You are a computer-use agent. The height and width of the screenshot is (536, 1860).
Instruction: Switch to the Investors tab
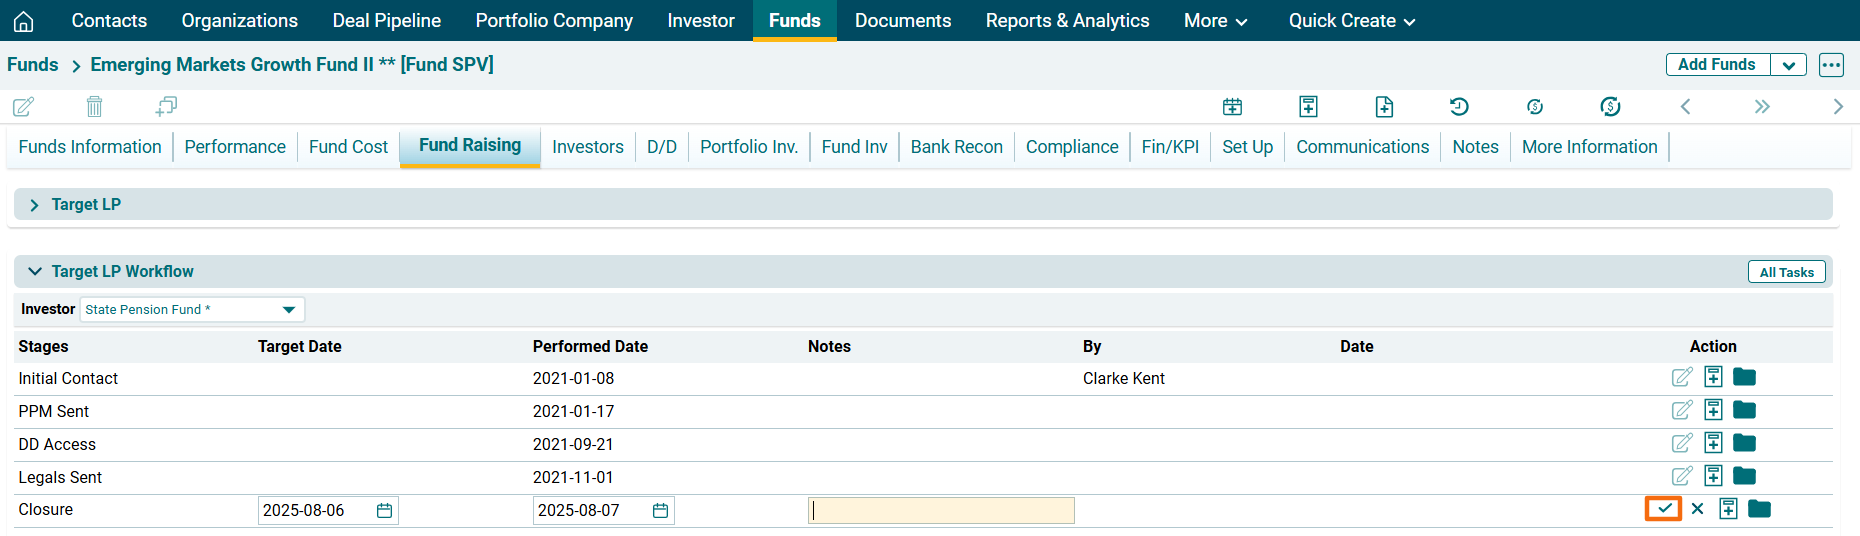587,147
